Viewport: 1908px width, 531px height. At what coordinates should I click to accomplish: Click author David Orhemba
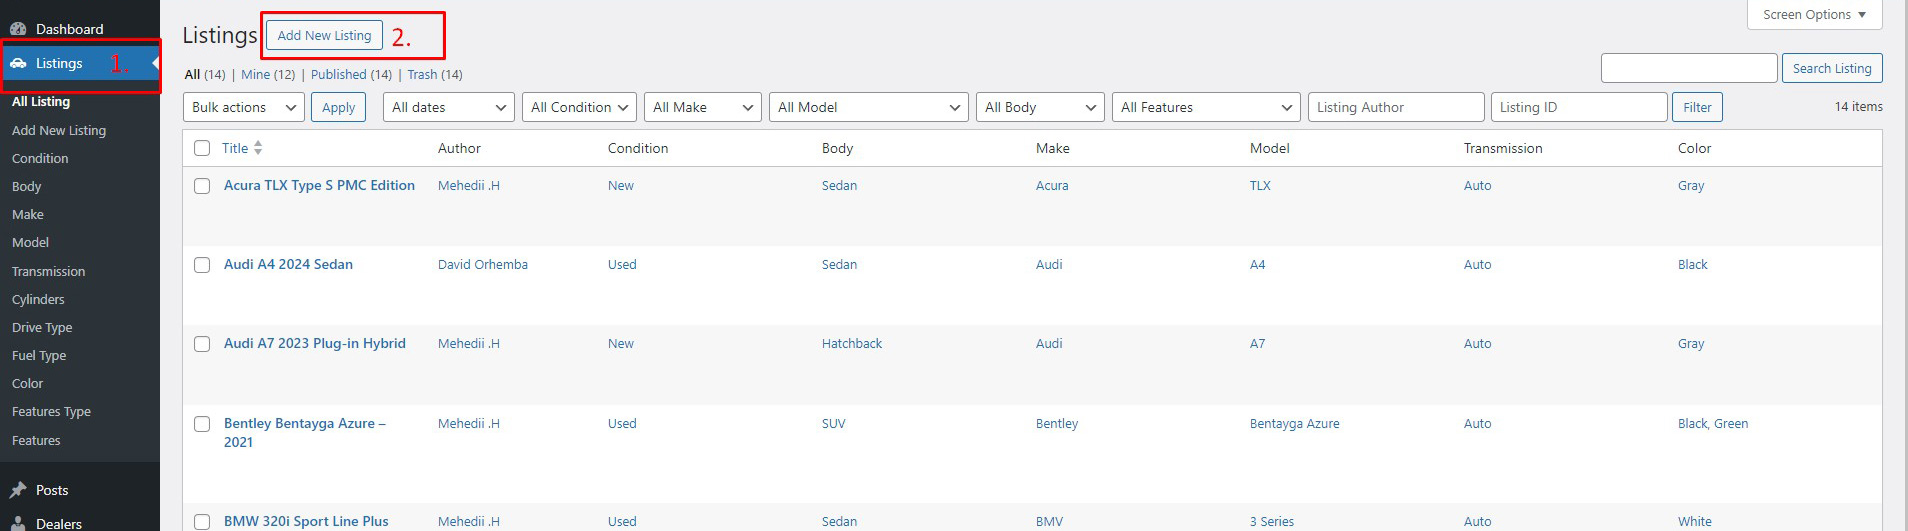pos(483,264)
